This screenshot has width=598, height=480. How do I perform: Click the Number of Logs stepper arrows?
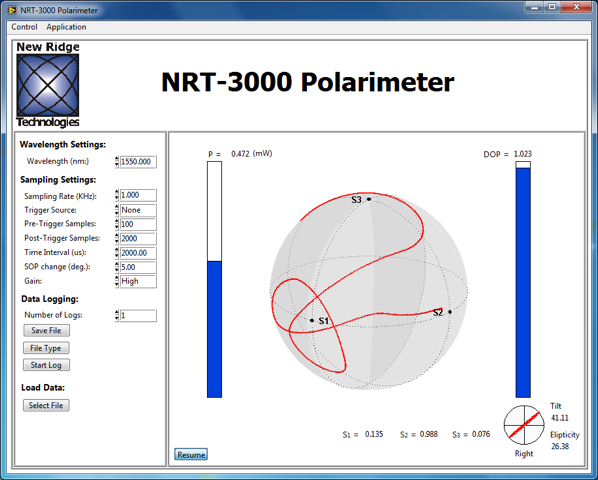[117, 316]
